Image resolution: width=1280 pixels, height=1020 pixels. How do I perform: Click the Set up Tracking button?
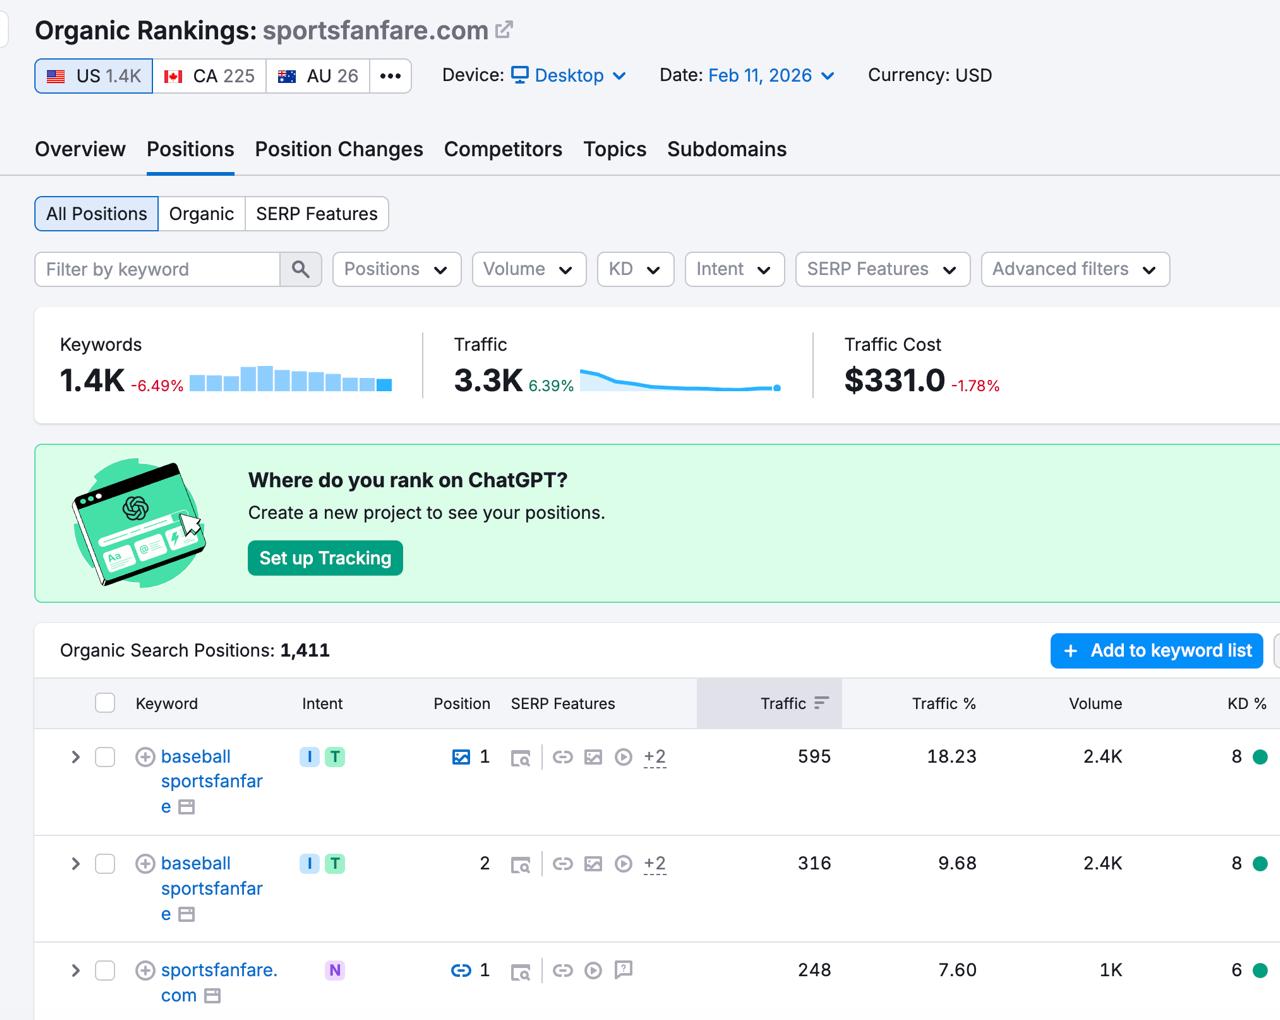click(x=325, y=558)
